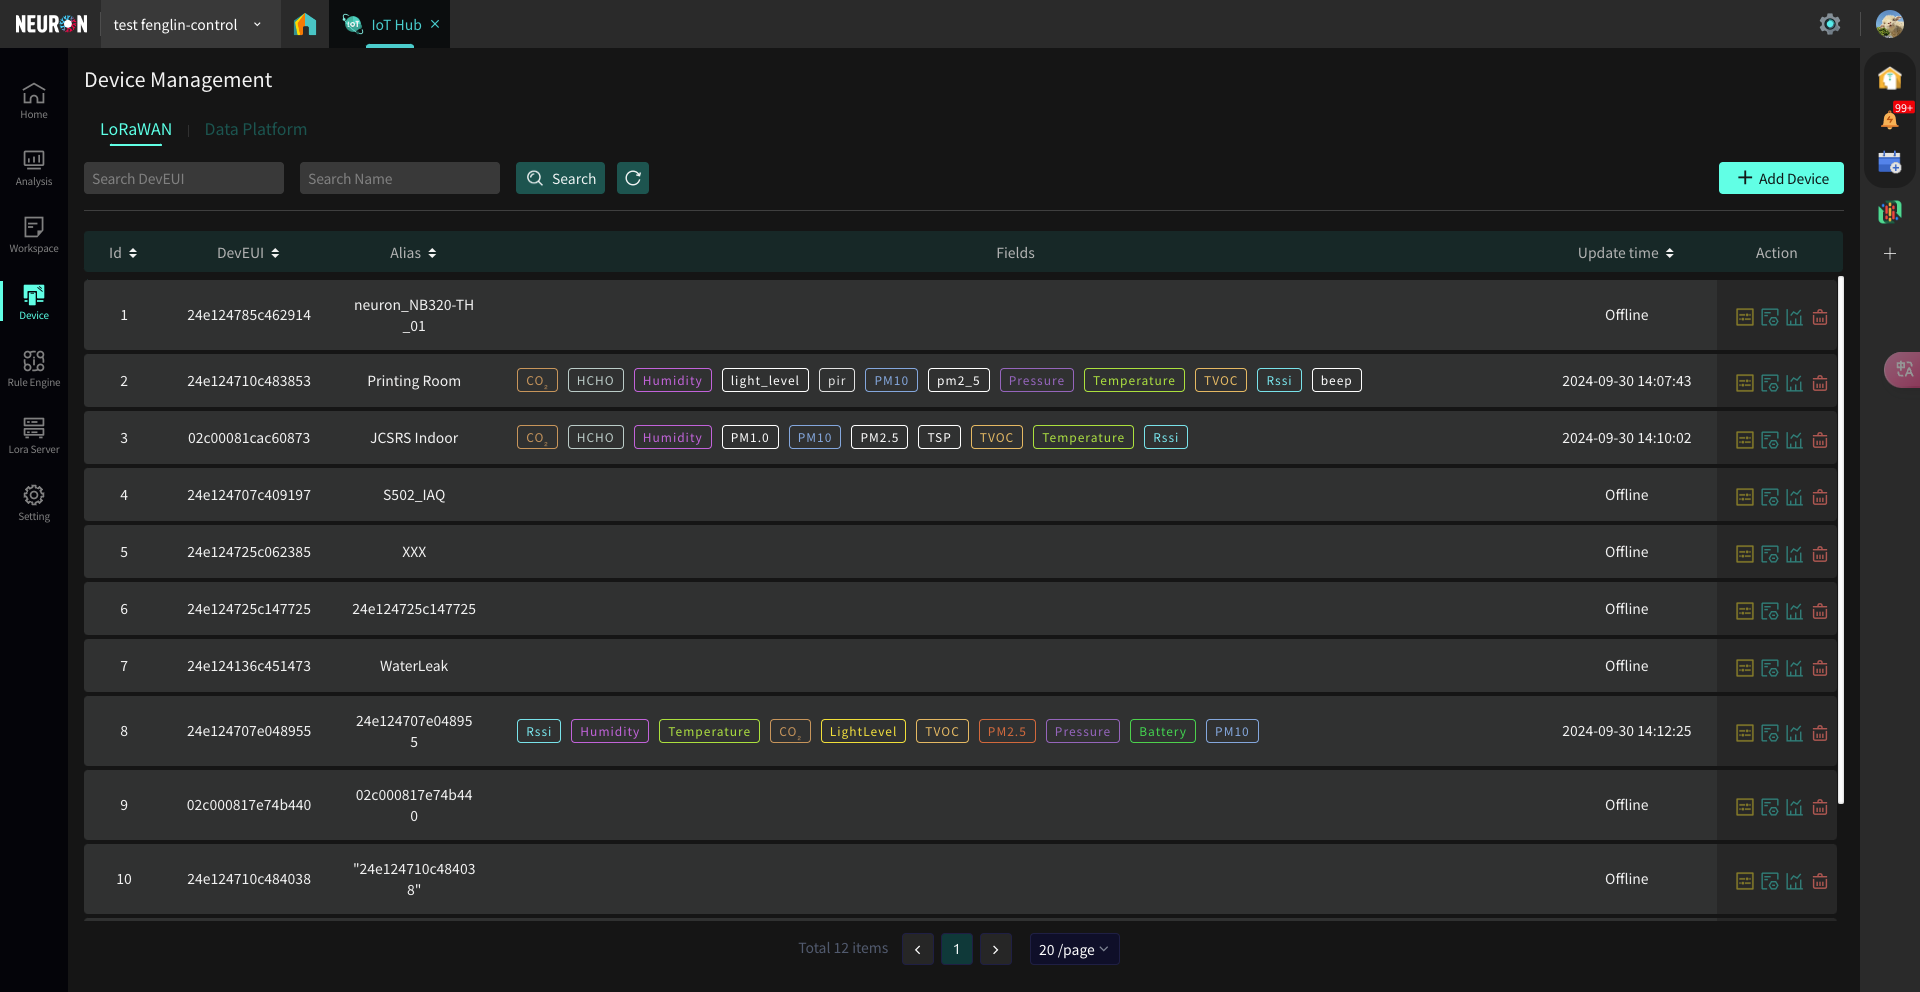This screenshot has height=992, width=1920.
Task: Open Home in the left sidebar
Action: 34,101
